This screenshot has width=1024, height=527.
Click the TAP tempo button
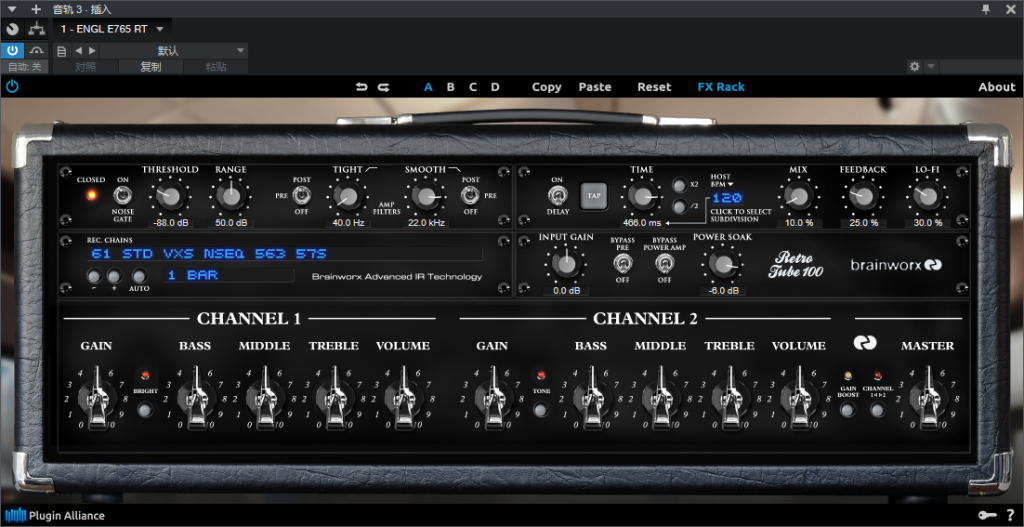[x=594, y=195]
